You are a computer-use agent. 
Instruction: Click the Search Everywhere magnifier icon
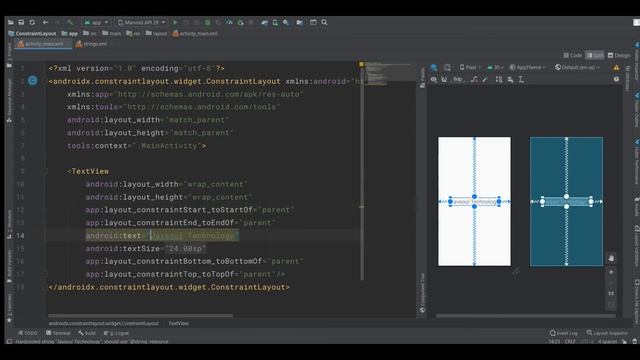pos(324,22)
